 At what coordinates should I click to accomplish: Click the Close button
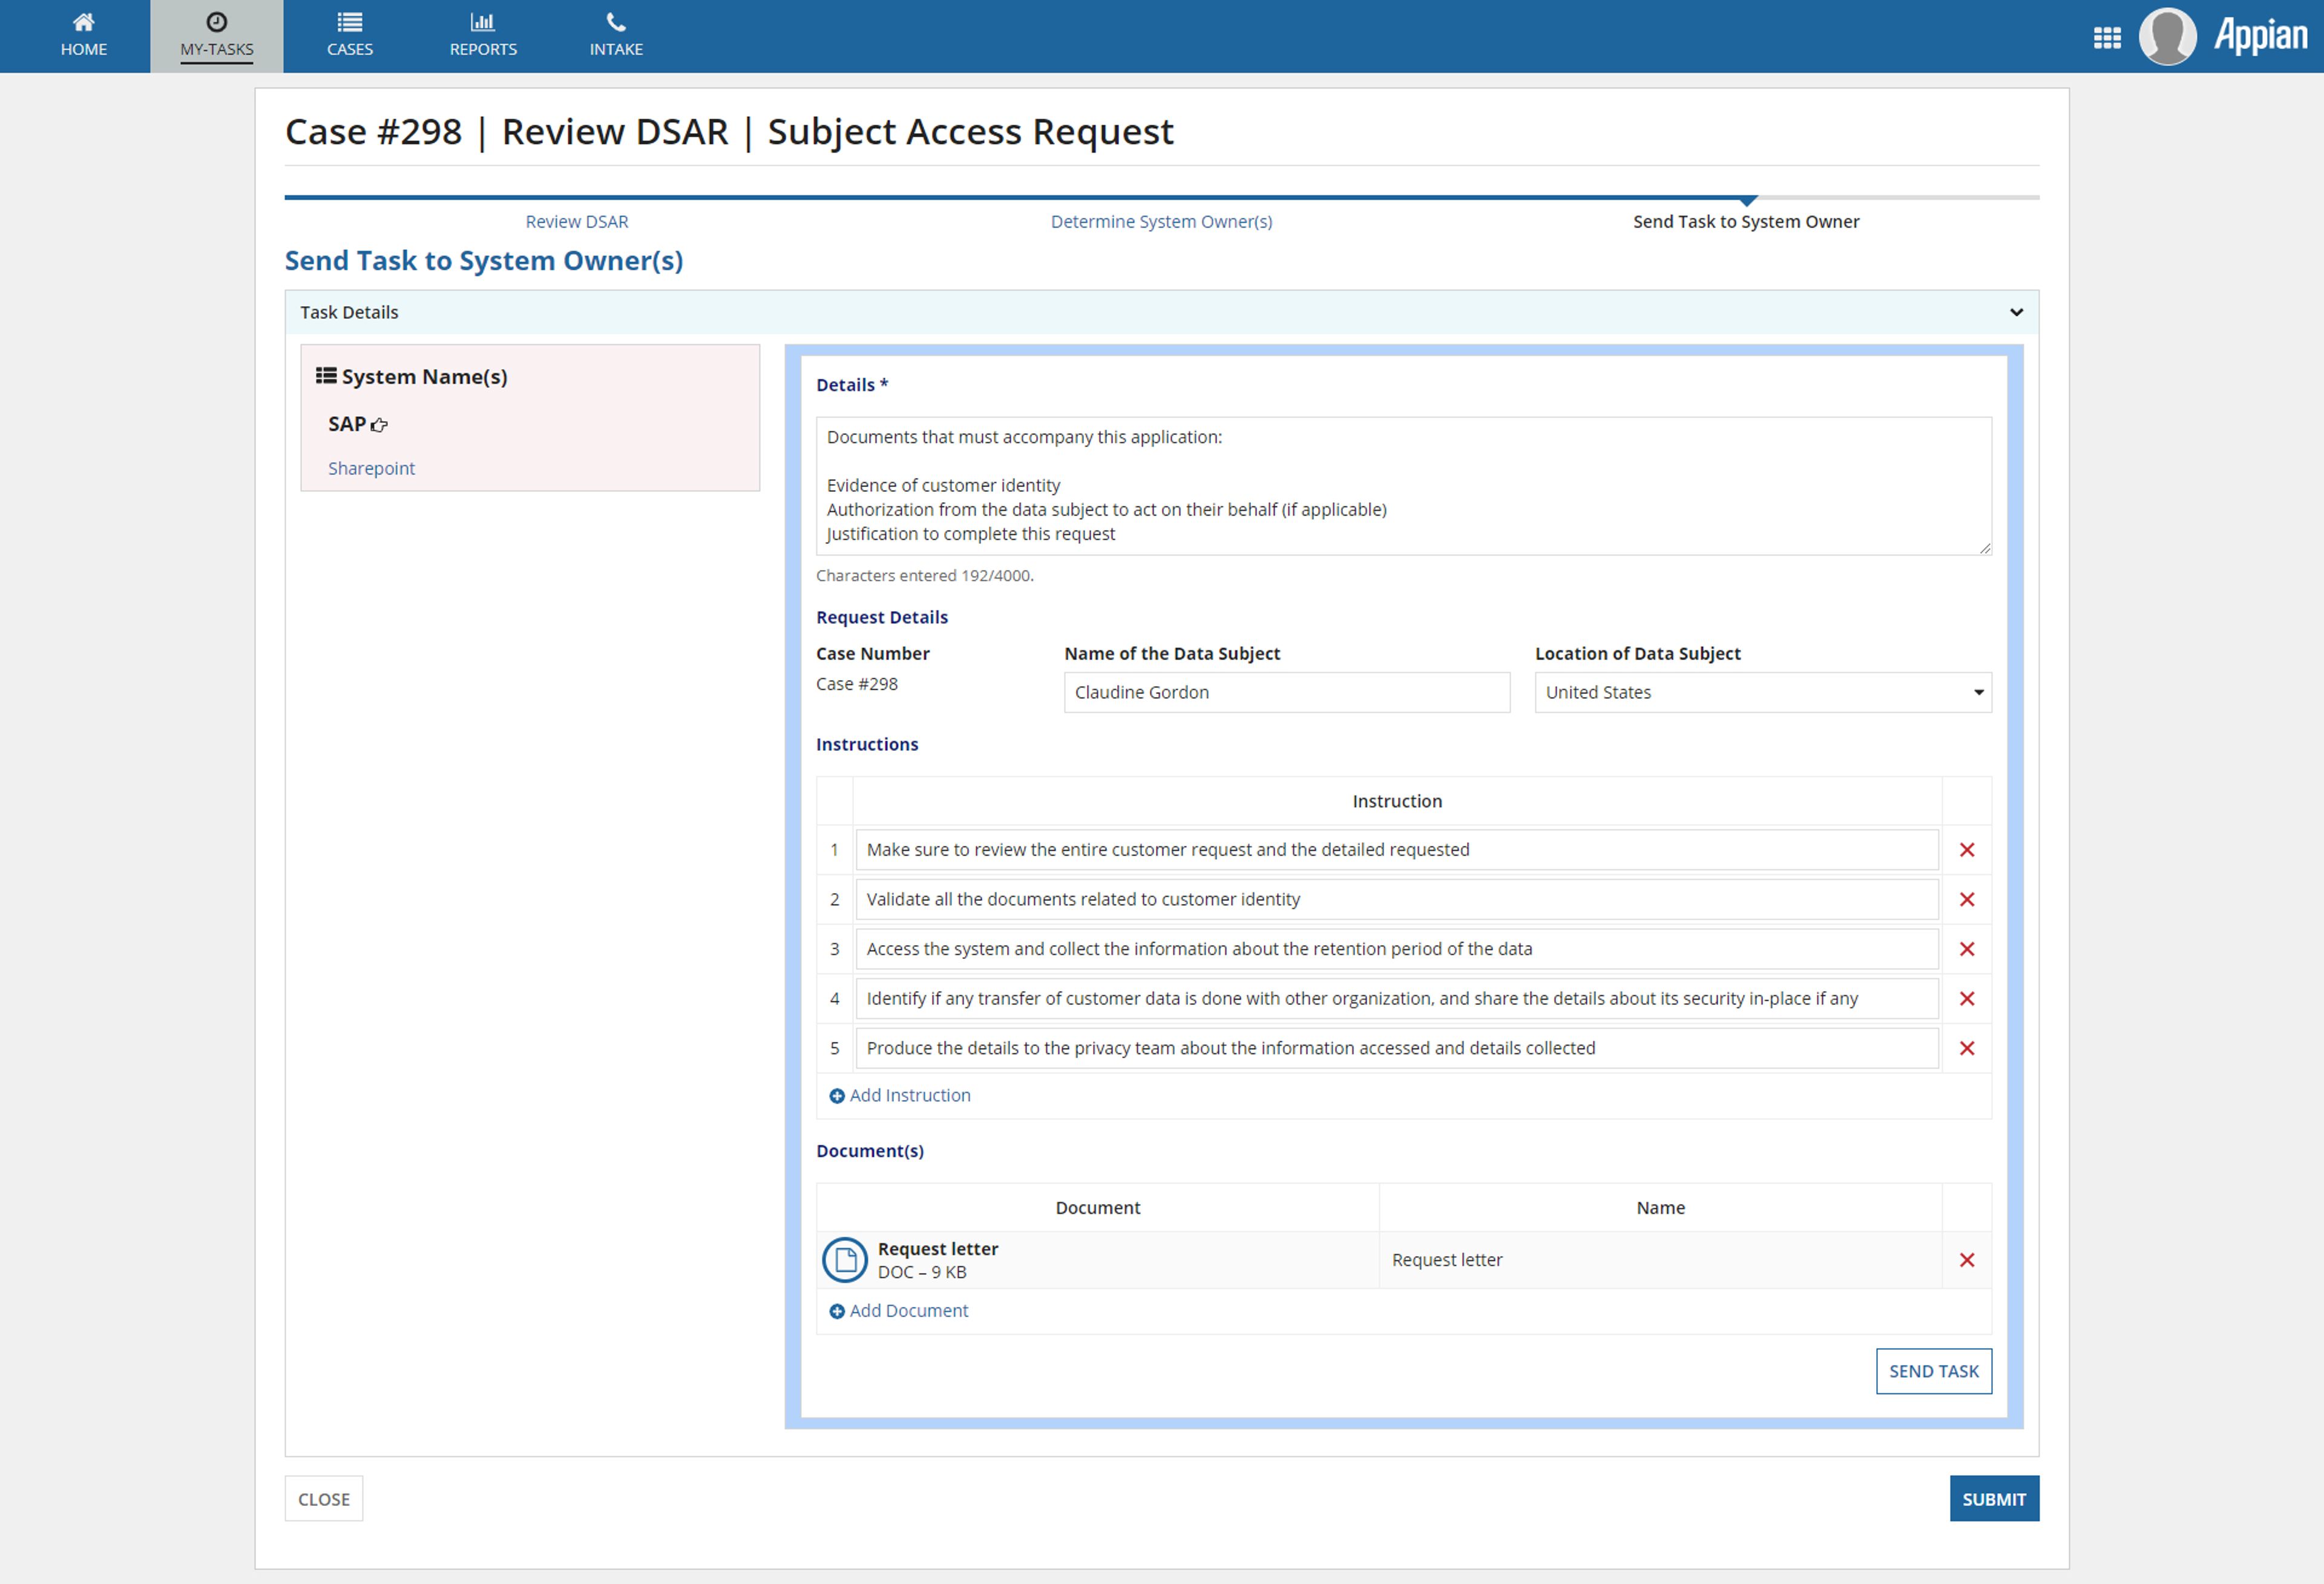(x=323, y=1499)
